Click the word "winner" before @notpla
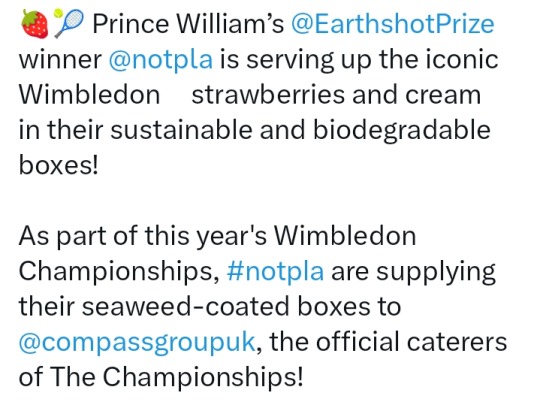 click(x=60, y=60)
